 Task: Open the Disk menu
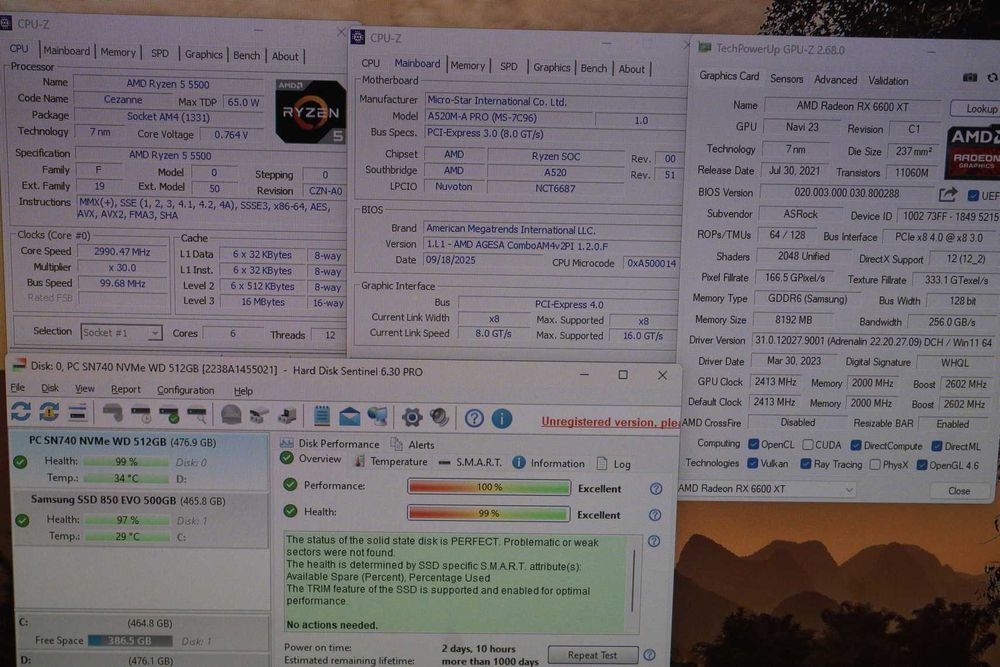pyautogui.click(x=50, y=388)
